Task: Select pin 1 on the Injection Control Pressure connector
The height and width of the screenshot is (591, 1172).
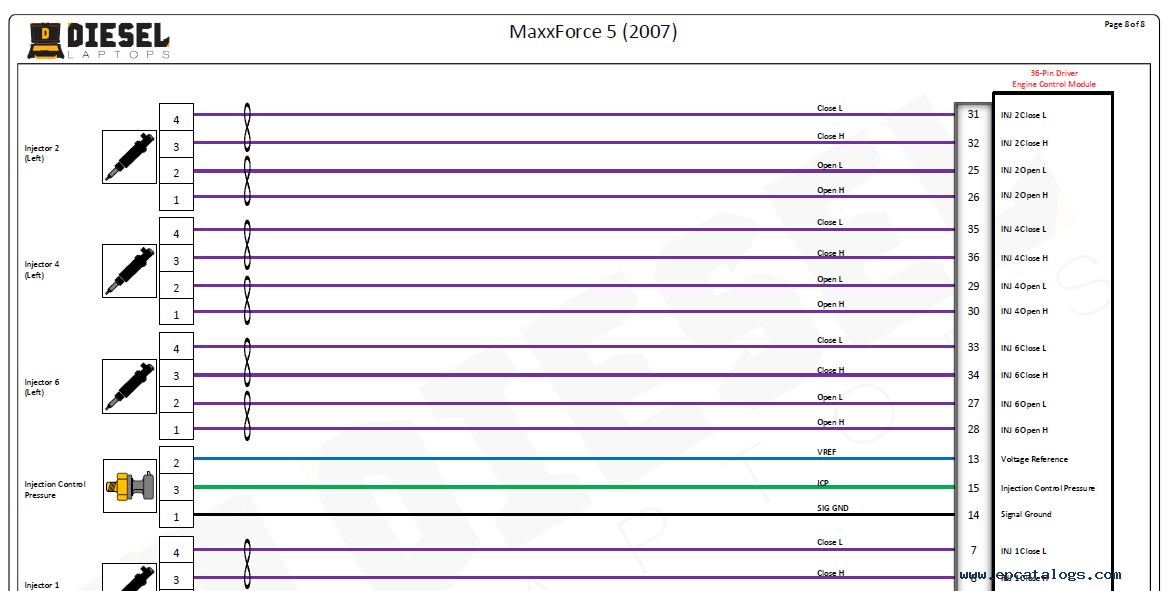Action: point(176,514)
